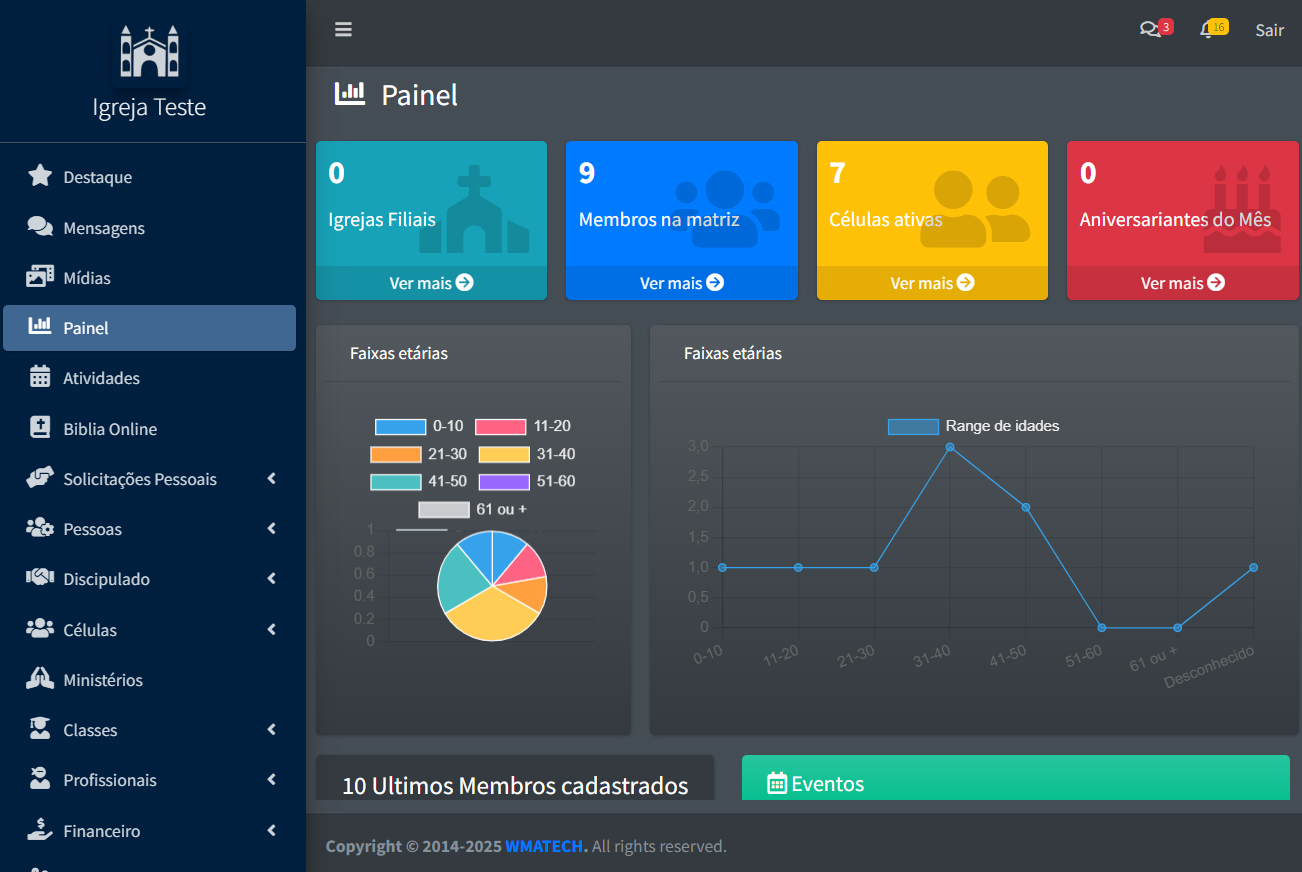The width and height of the screenshot is (1302, 872).
Task: Click the church logo above Igreja Teste
Action: tap(149, 51)
